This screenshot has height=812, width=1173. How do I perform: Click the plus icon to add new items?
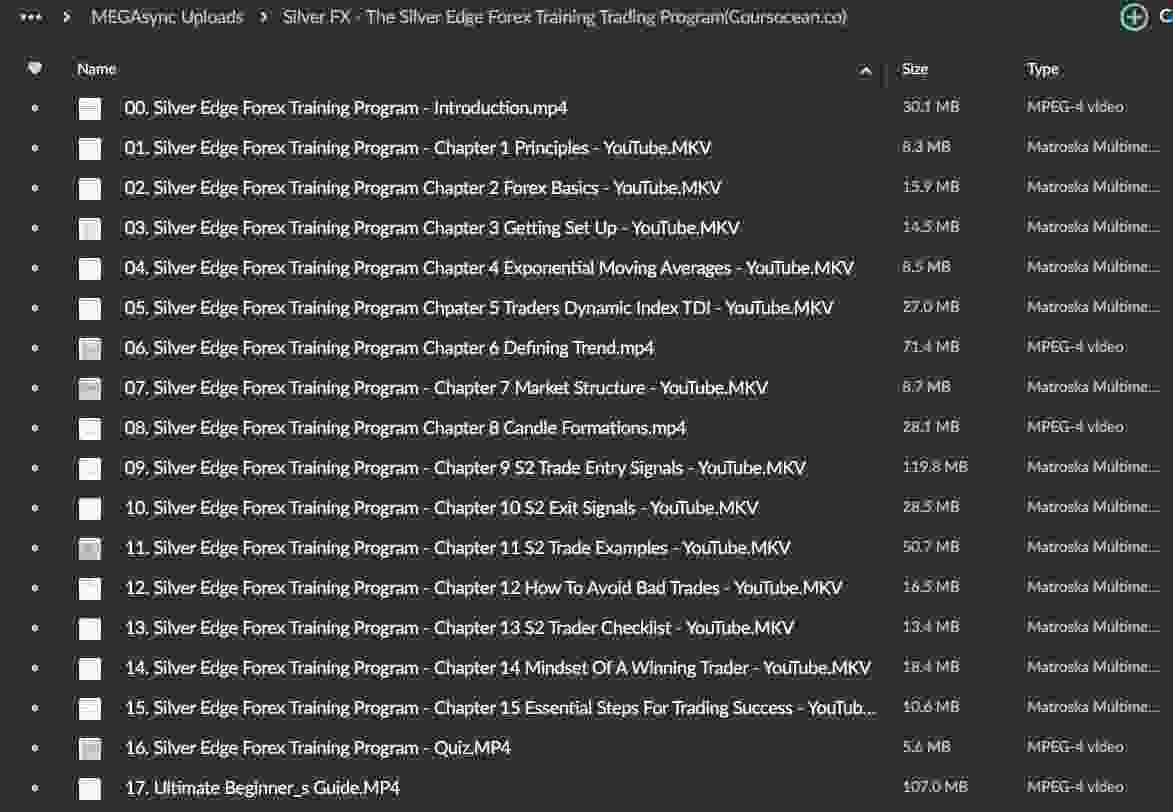[x=1133, y=17]
